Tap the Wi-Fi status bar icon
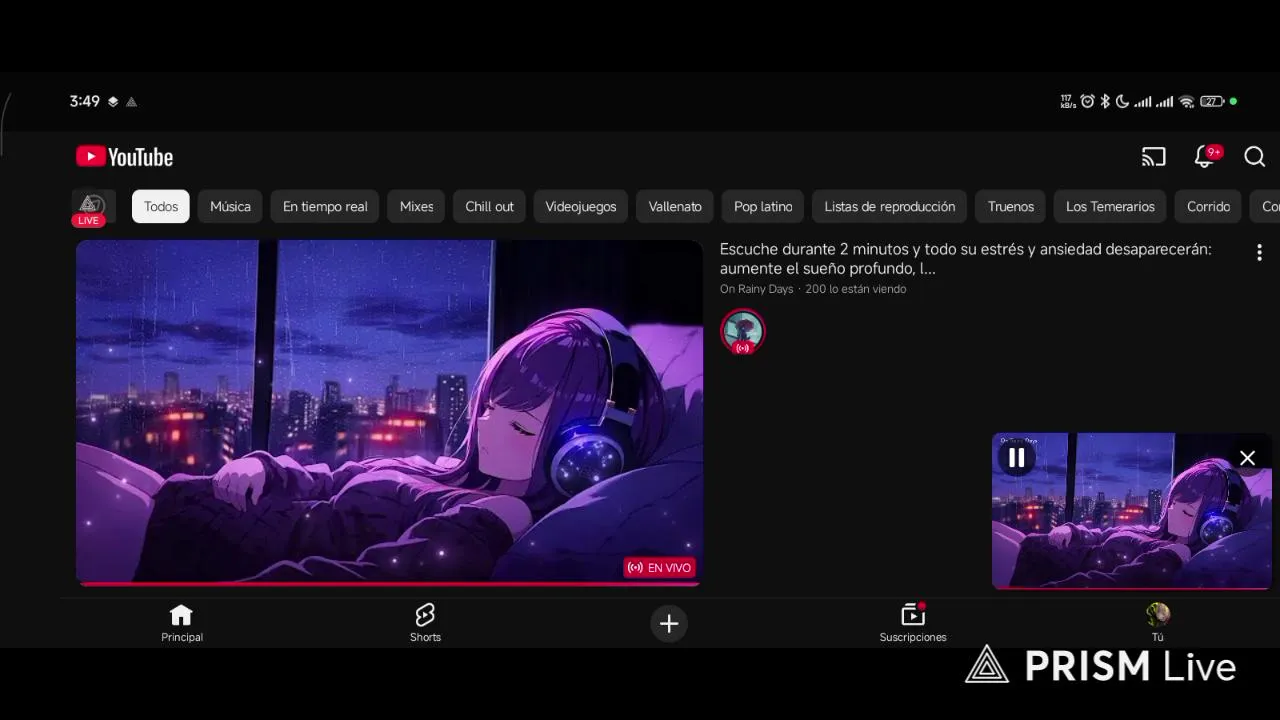This screenshot has width=1280, height=720. (x=1186, y=101)
